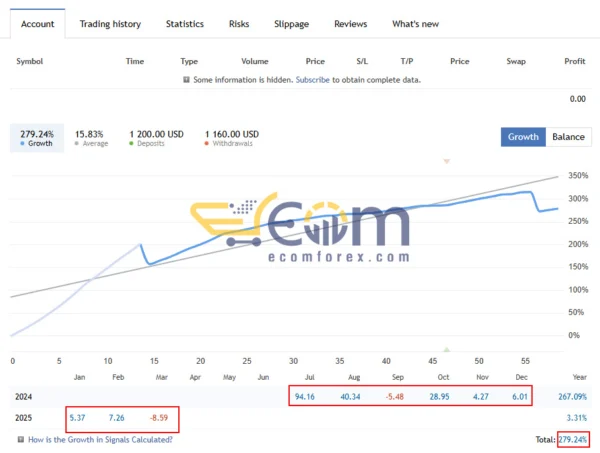Open the Account tab

pos(38,24)
